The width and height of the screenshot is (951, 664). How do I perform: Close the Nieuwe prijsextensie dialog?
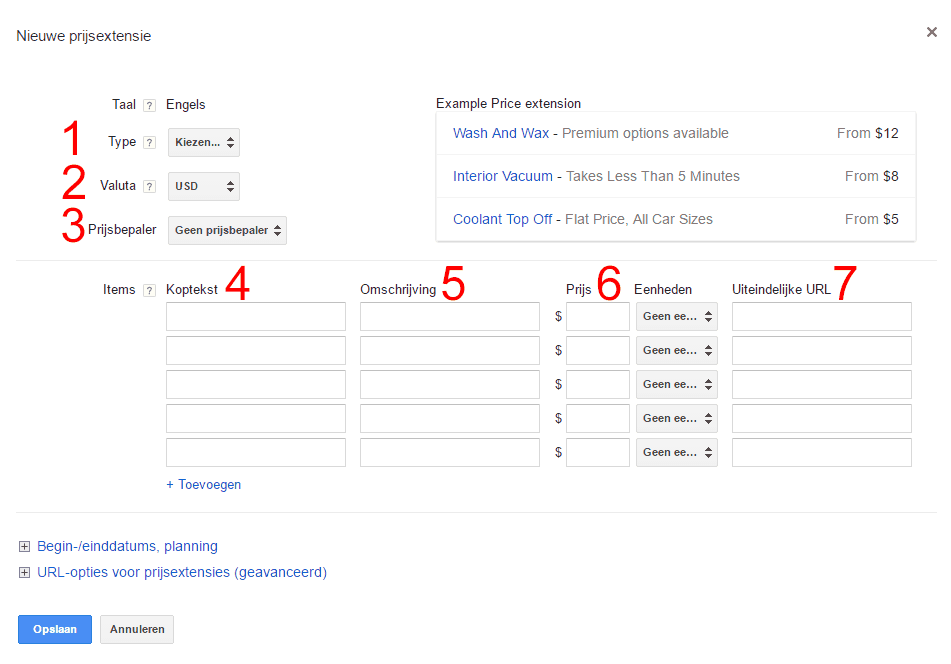click(x=931, y=32)
